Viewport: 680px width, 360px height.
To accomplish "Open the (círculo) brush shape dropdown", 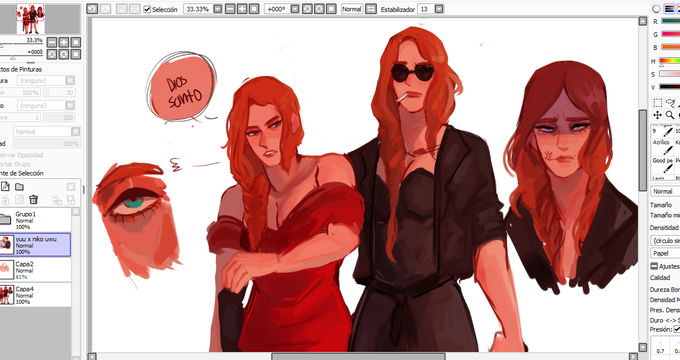I will [665, 240].
